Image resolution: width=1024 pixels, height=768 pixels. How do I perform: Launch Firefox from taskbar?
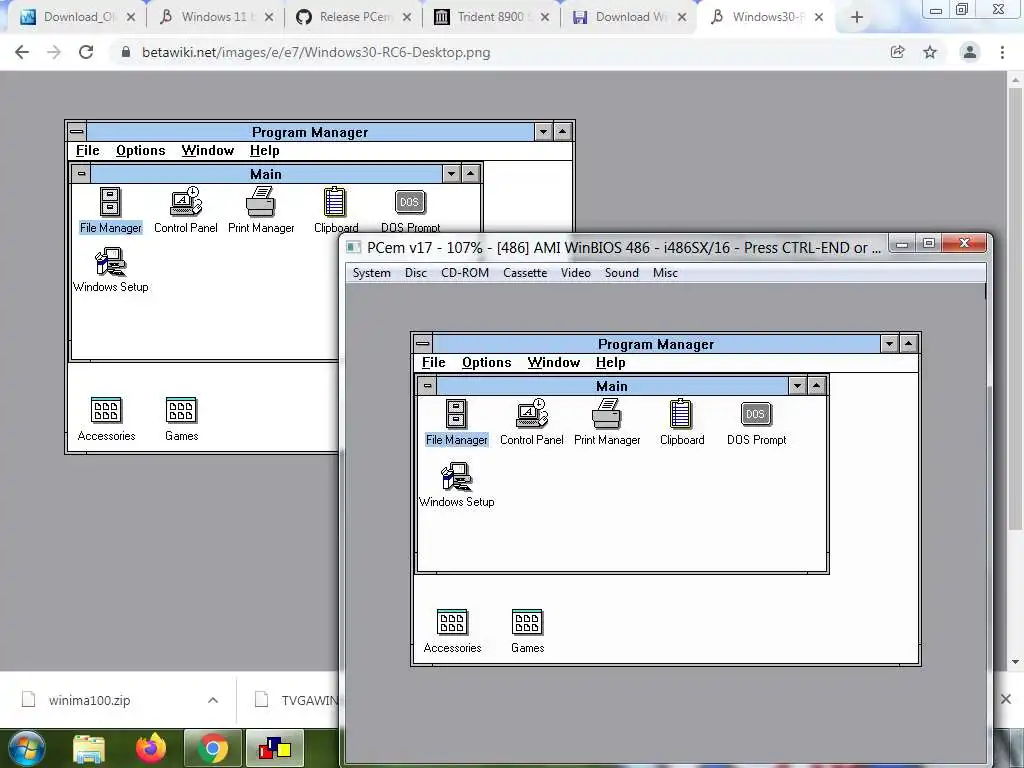[x=151, y=748]
